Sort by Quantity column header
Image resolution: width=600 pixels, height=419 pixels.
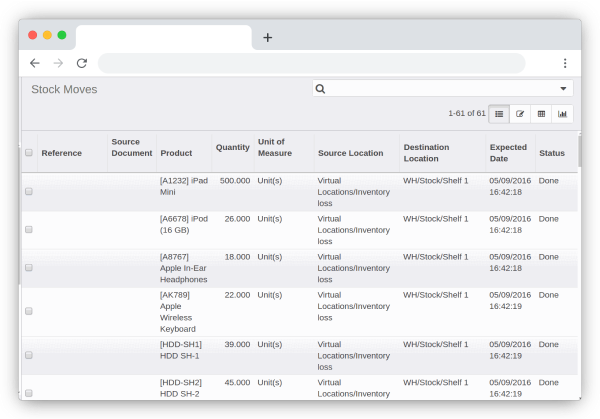pos(232,148)
